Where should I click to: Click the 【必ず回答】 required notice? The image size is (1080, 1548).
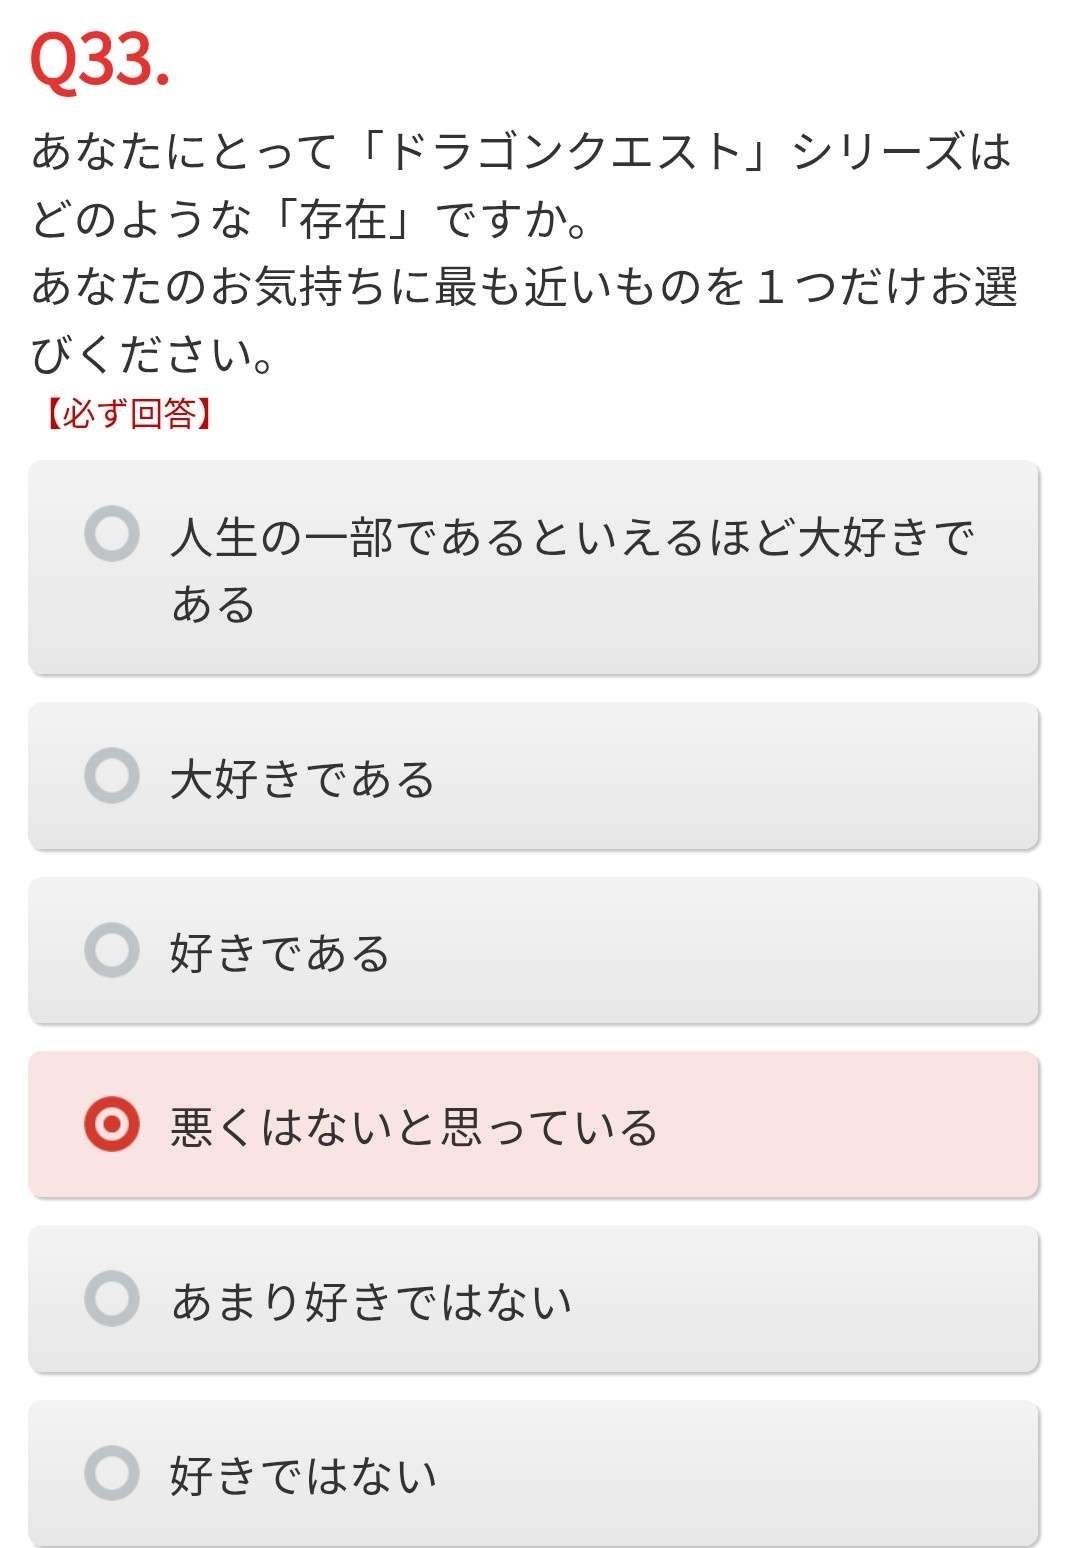coord(128,413)
